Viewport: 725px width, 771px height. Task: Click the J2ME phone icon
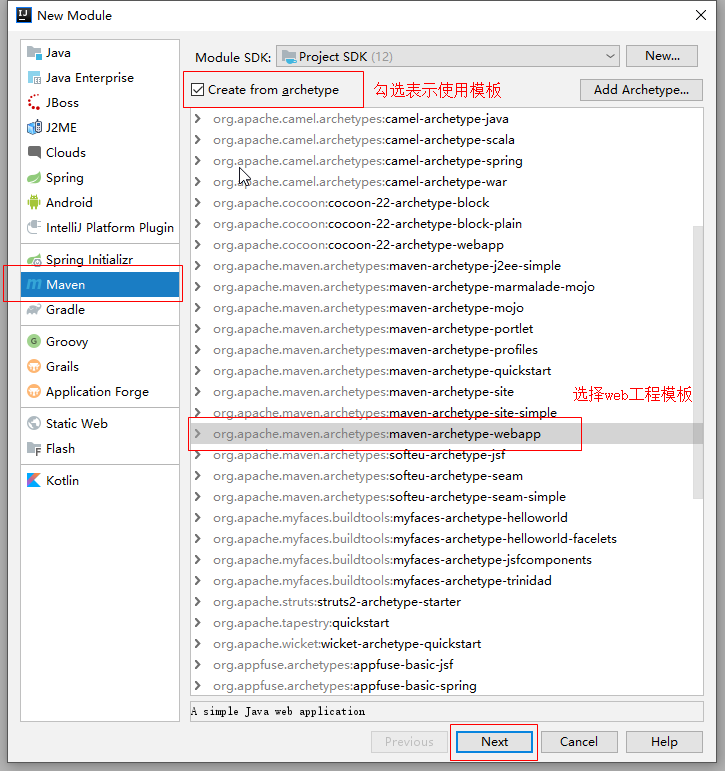34,128
